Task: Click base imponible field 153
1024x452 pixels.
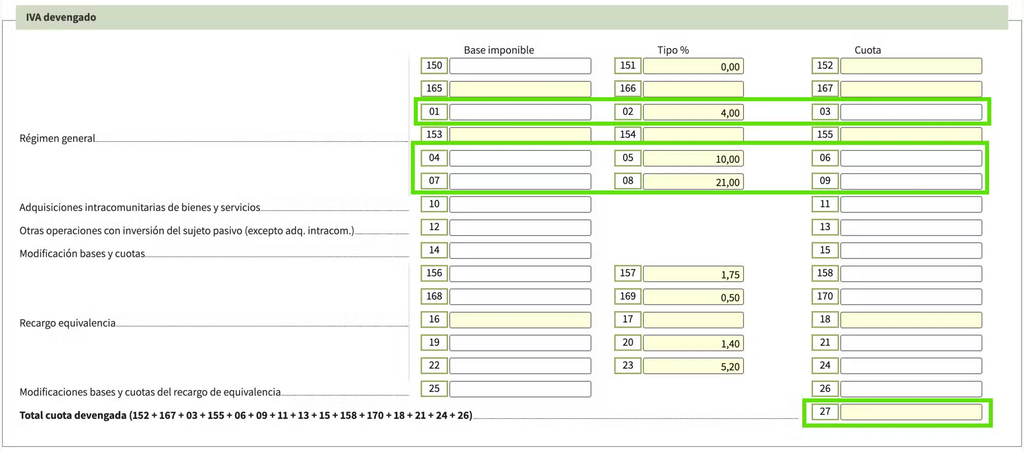Action: (x=520, y=135)
